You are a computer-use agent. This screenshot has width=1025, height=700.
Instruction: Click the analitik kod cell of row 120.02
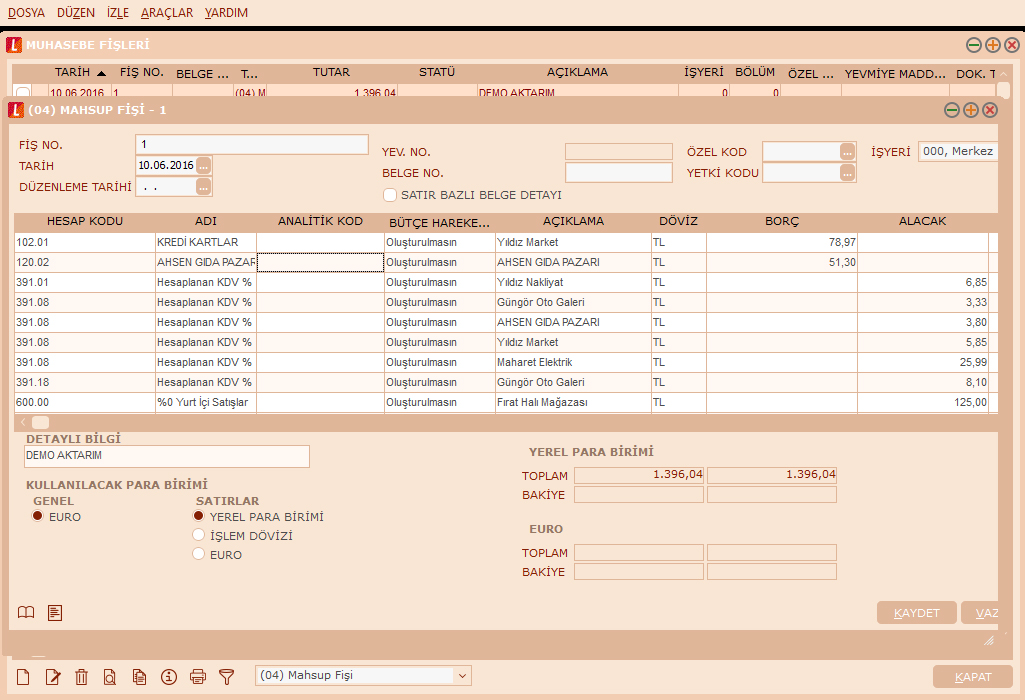320,262
